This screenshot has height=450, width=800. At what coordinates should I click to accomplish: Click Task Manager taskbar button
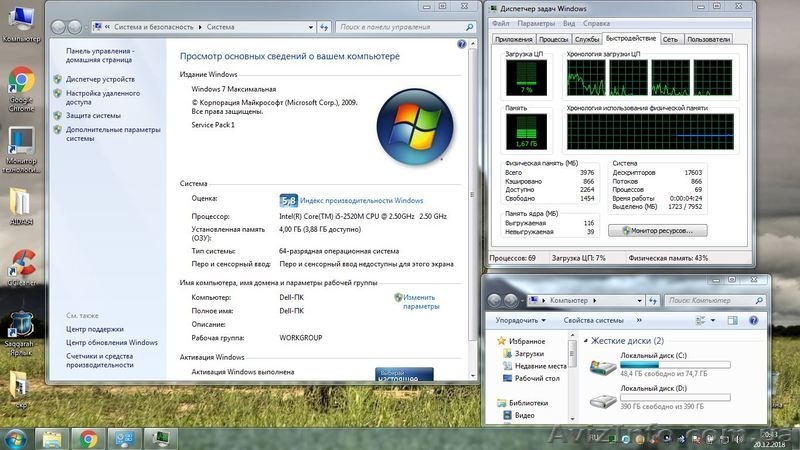tap(161, 439)
